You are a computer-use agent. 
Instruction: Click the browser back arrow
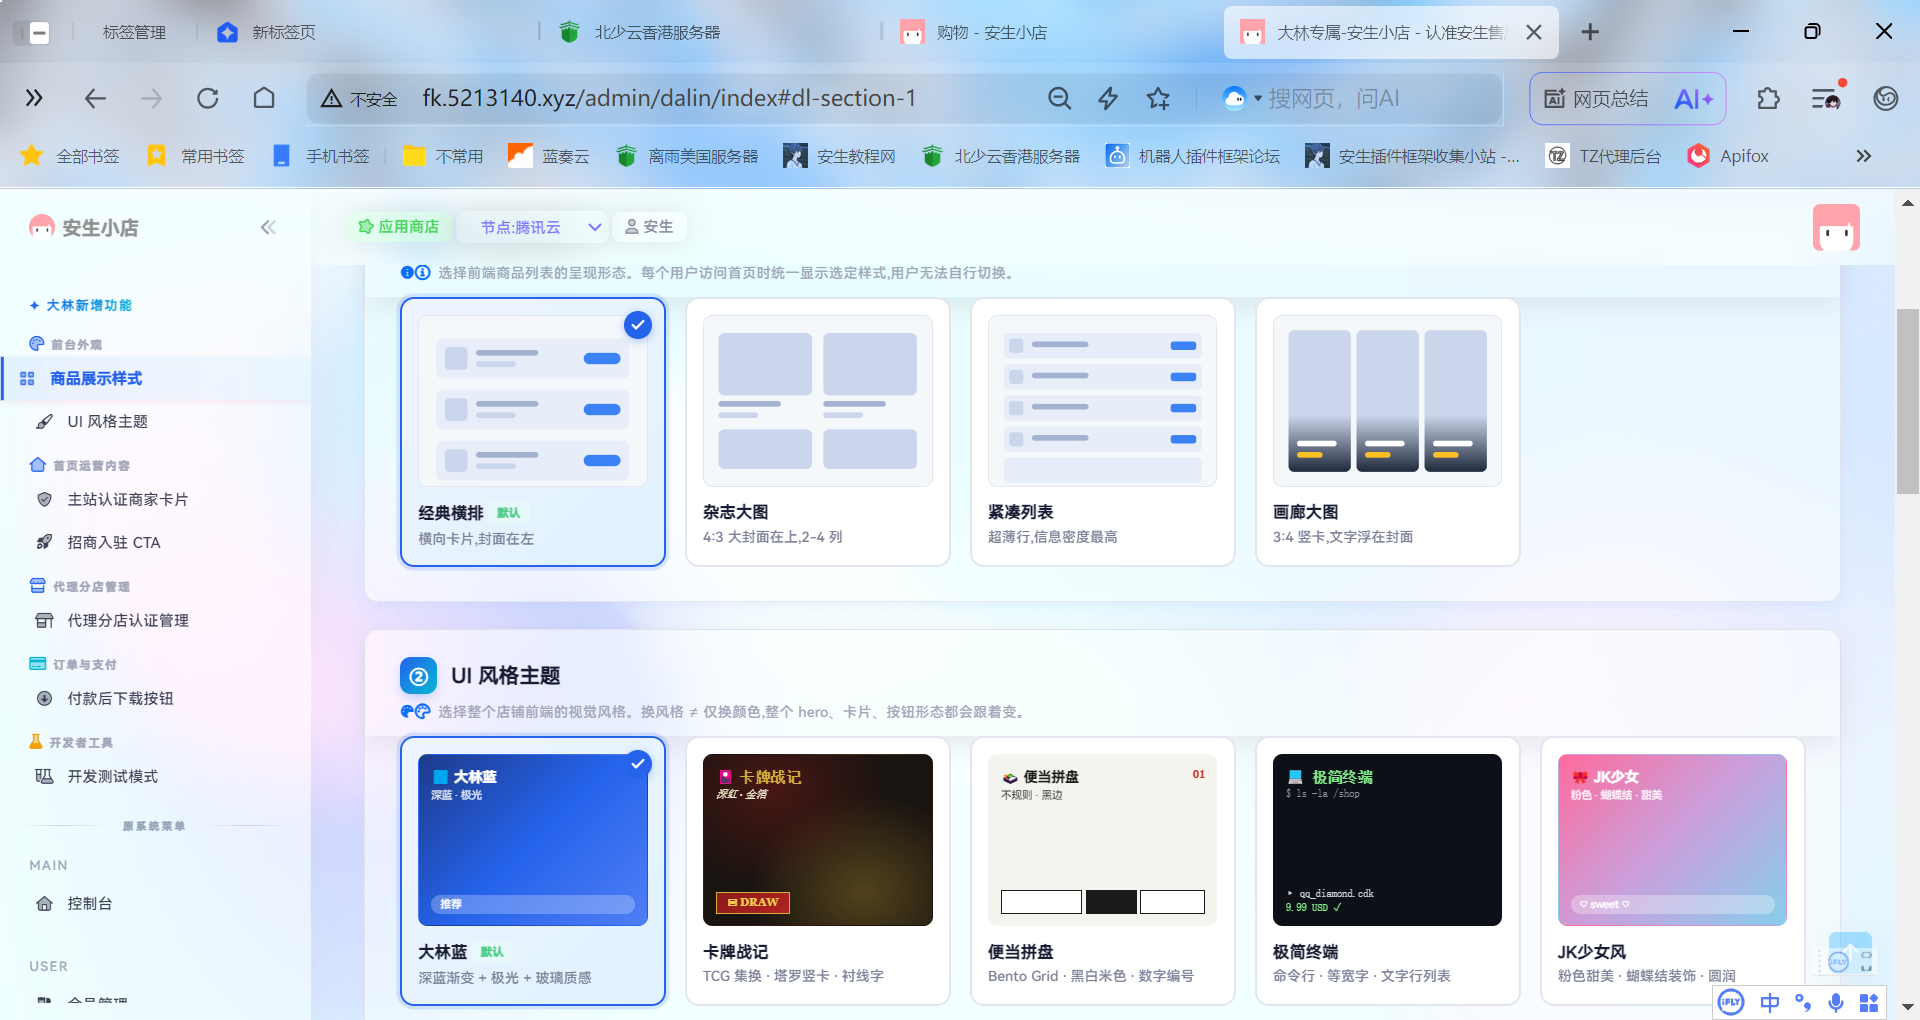coord(95,98)
